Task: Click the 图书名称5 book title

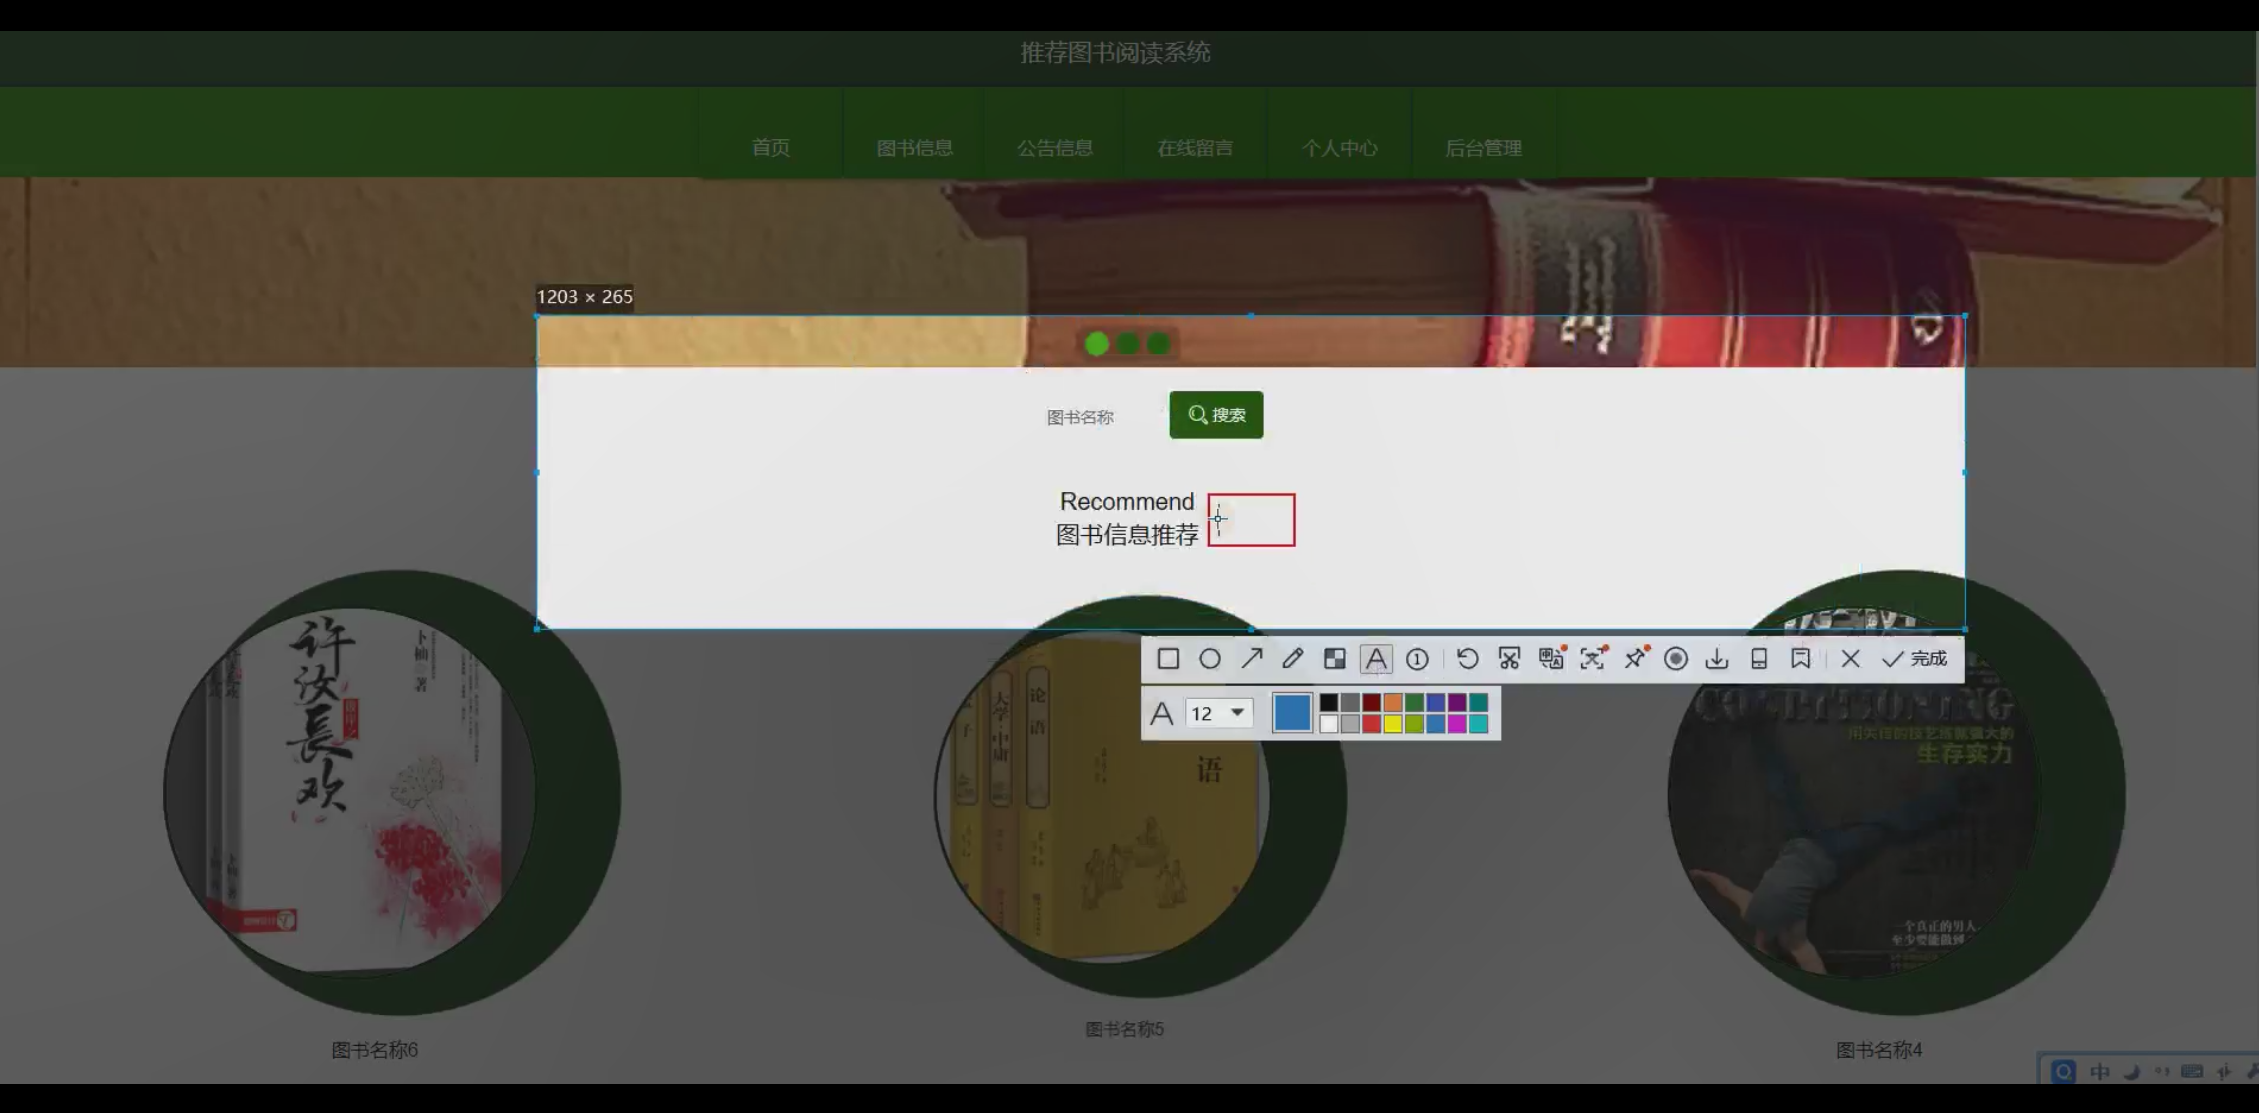Action: tap(1125, 1029)
